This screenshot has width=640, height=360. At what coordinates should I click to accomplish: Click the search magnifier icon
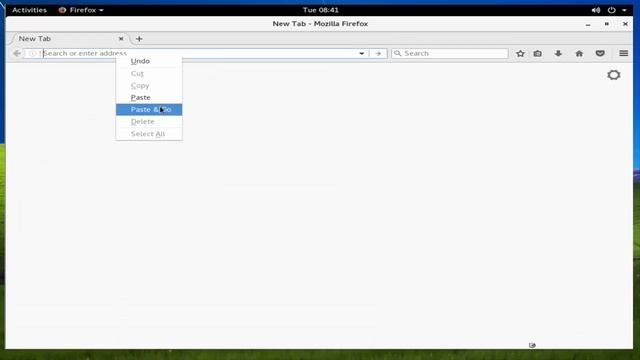(398, 53)
